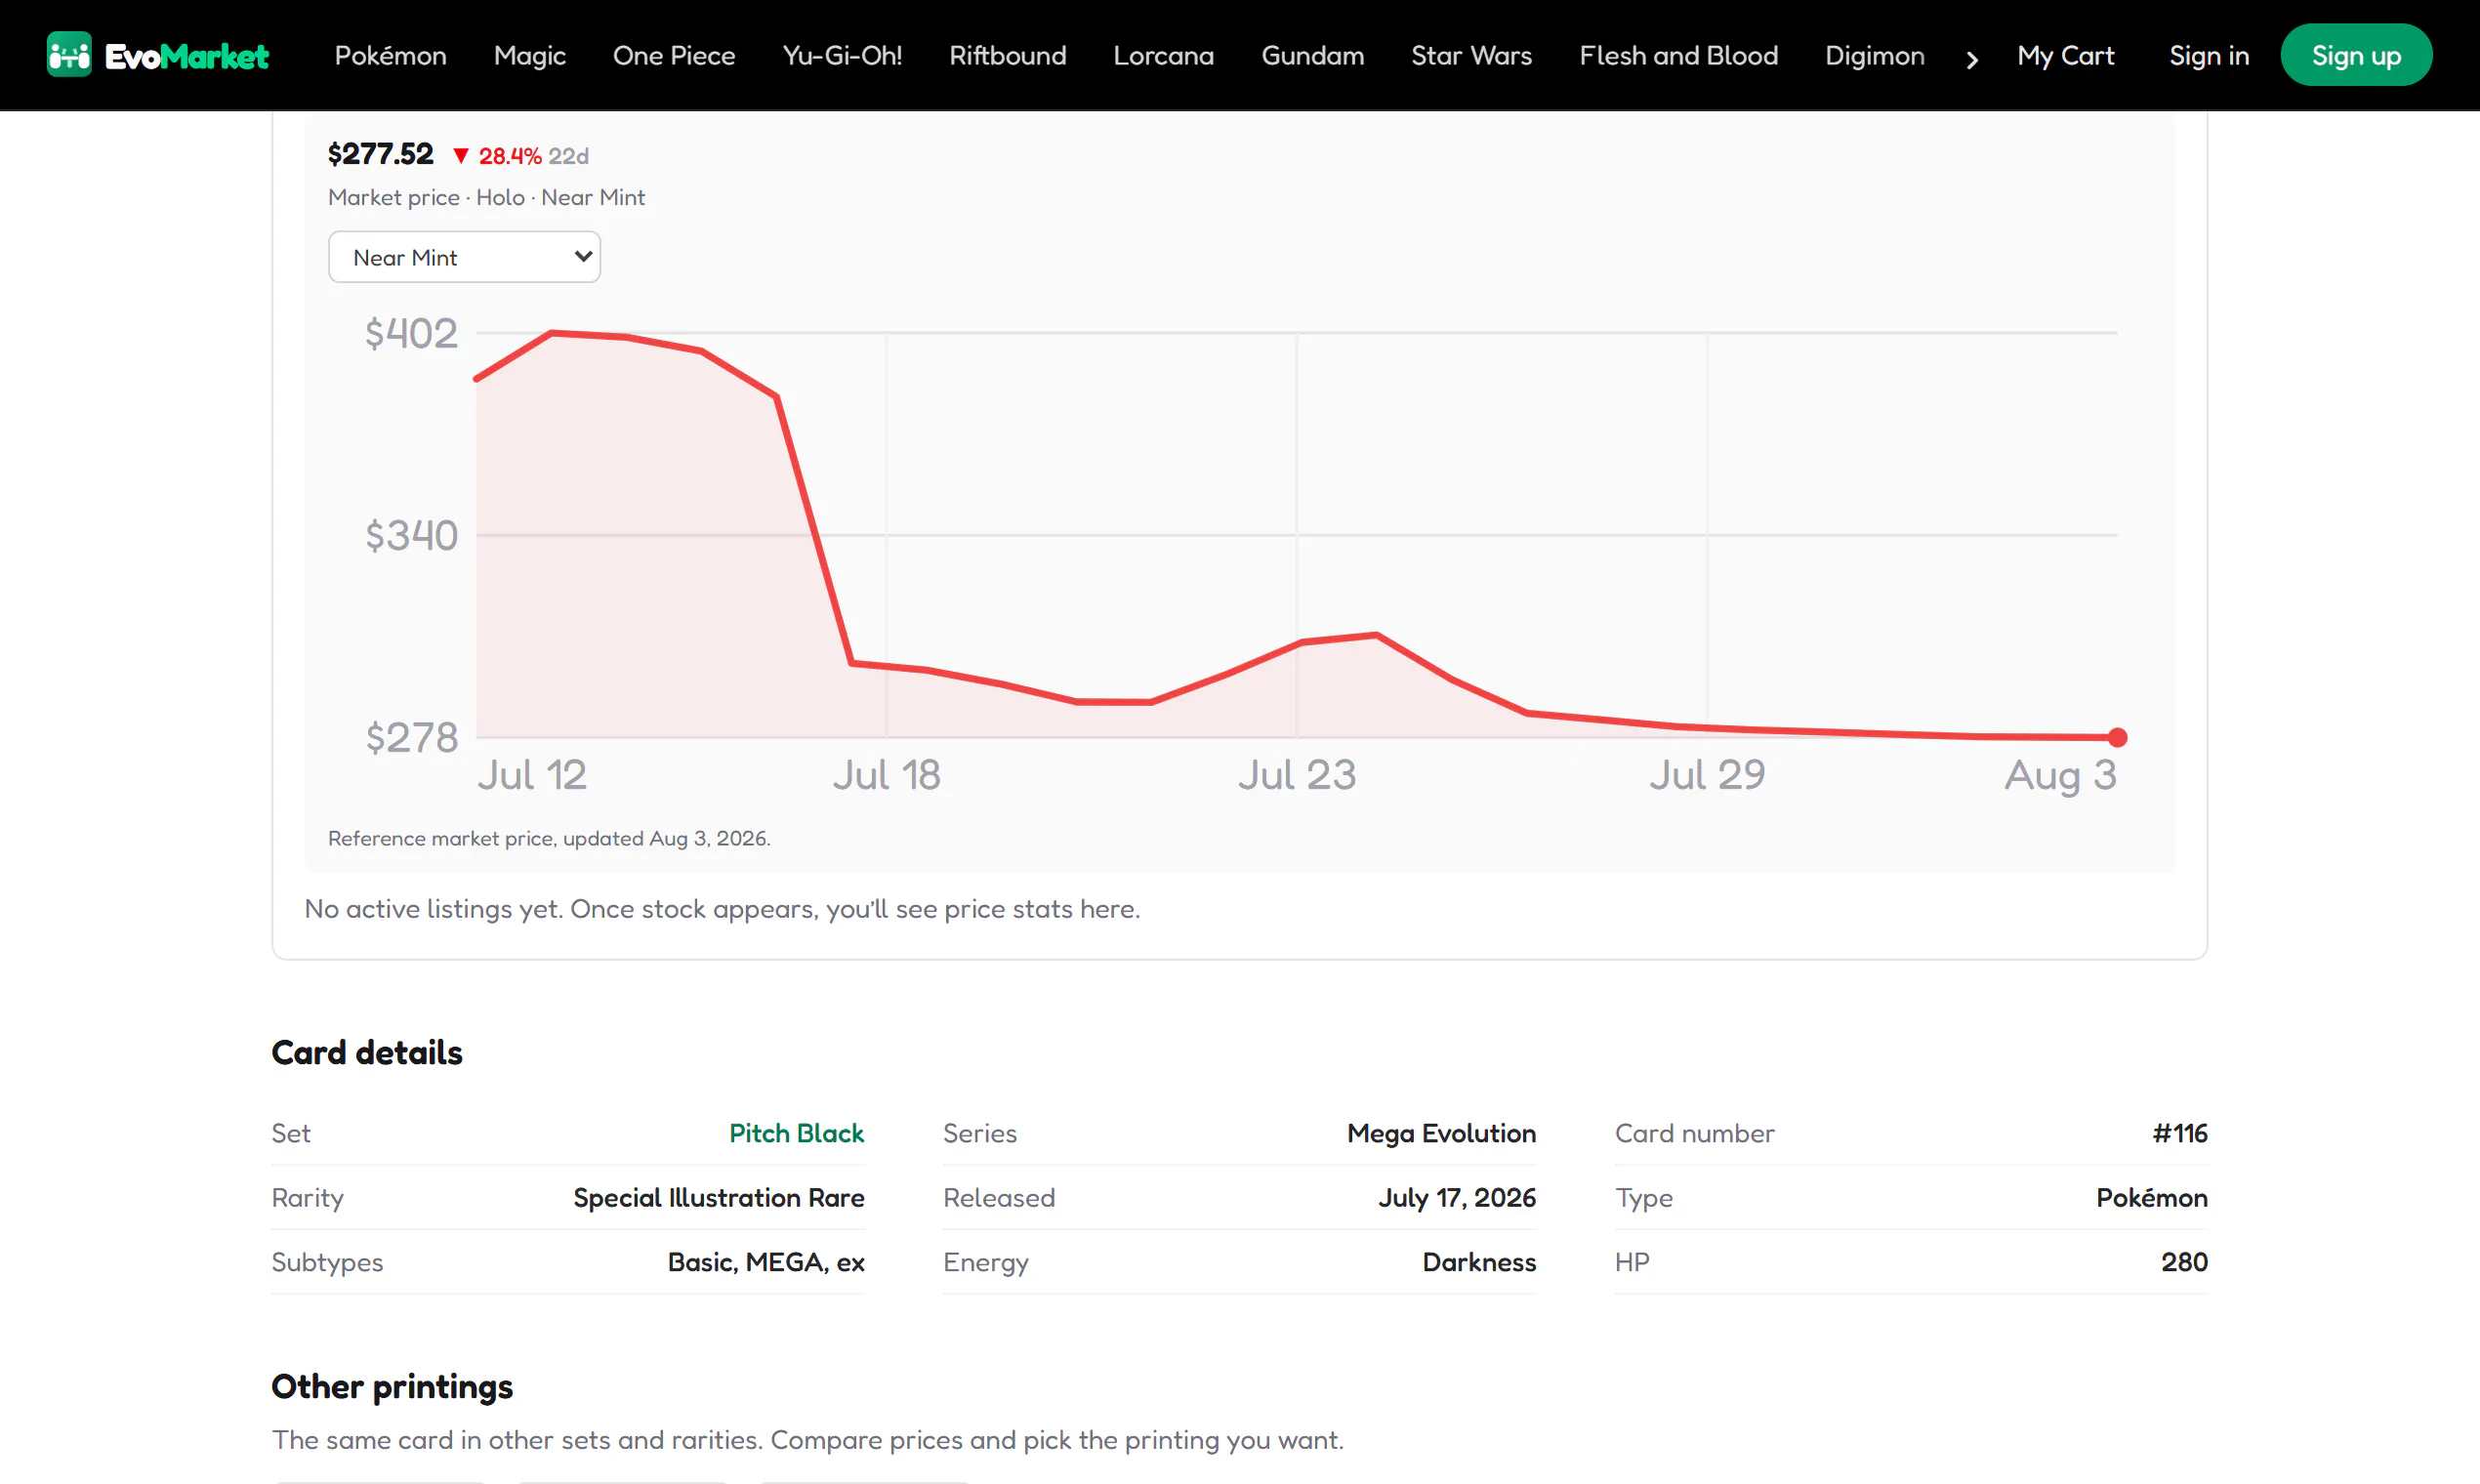This screenshot has width=2480, height=1484.
Task: Click the green Sign up button
Action: [2356, 55]
